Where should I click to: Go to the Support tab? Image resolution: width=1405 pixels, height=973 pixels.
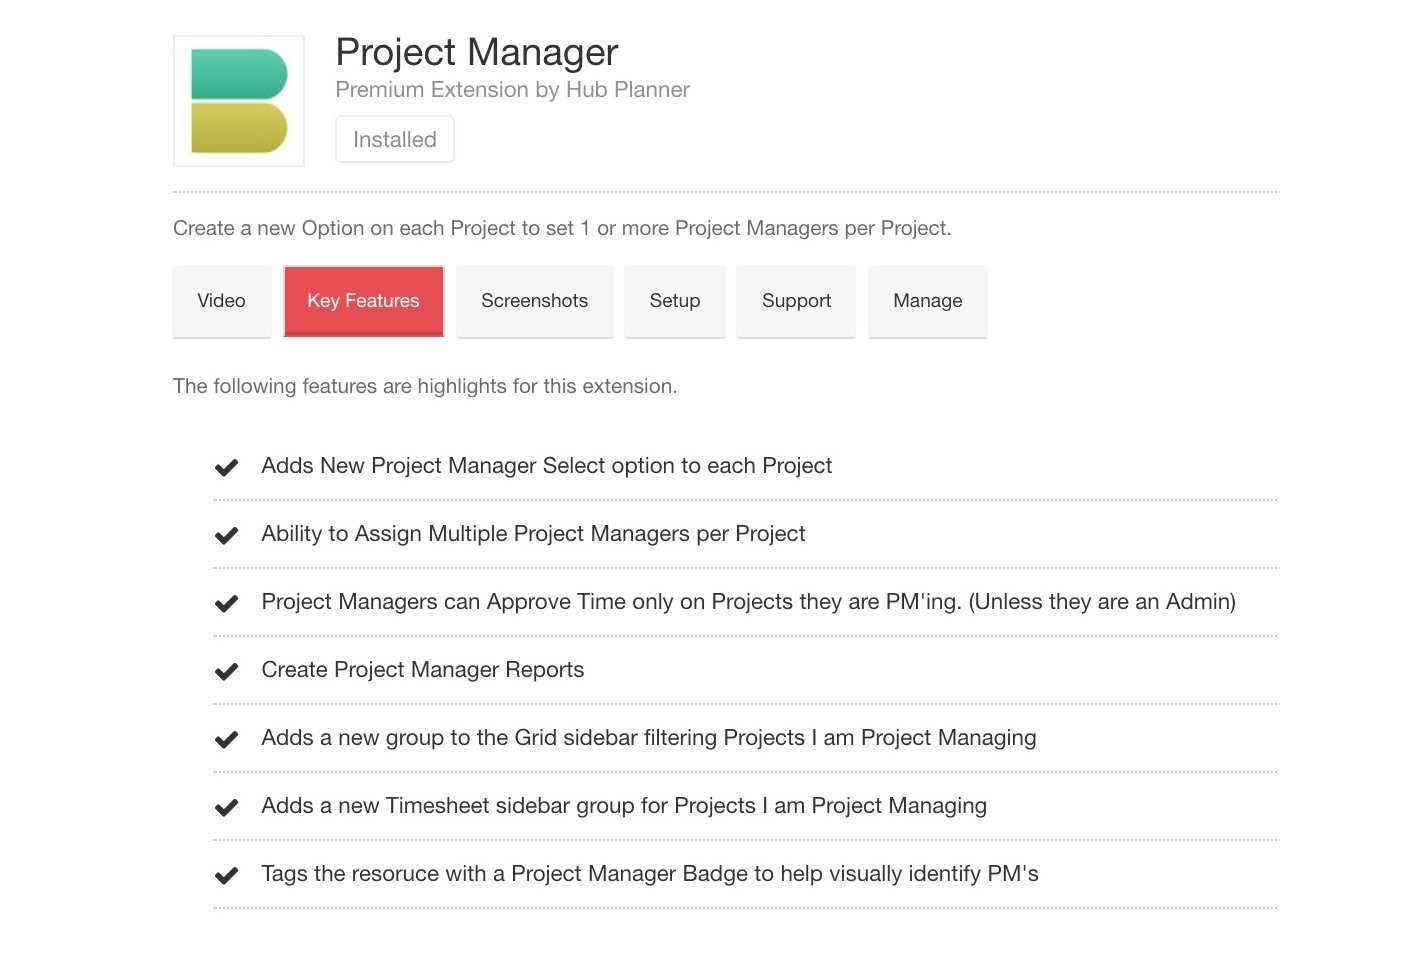click(x=796, y=301)
